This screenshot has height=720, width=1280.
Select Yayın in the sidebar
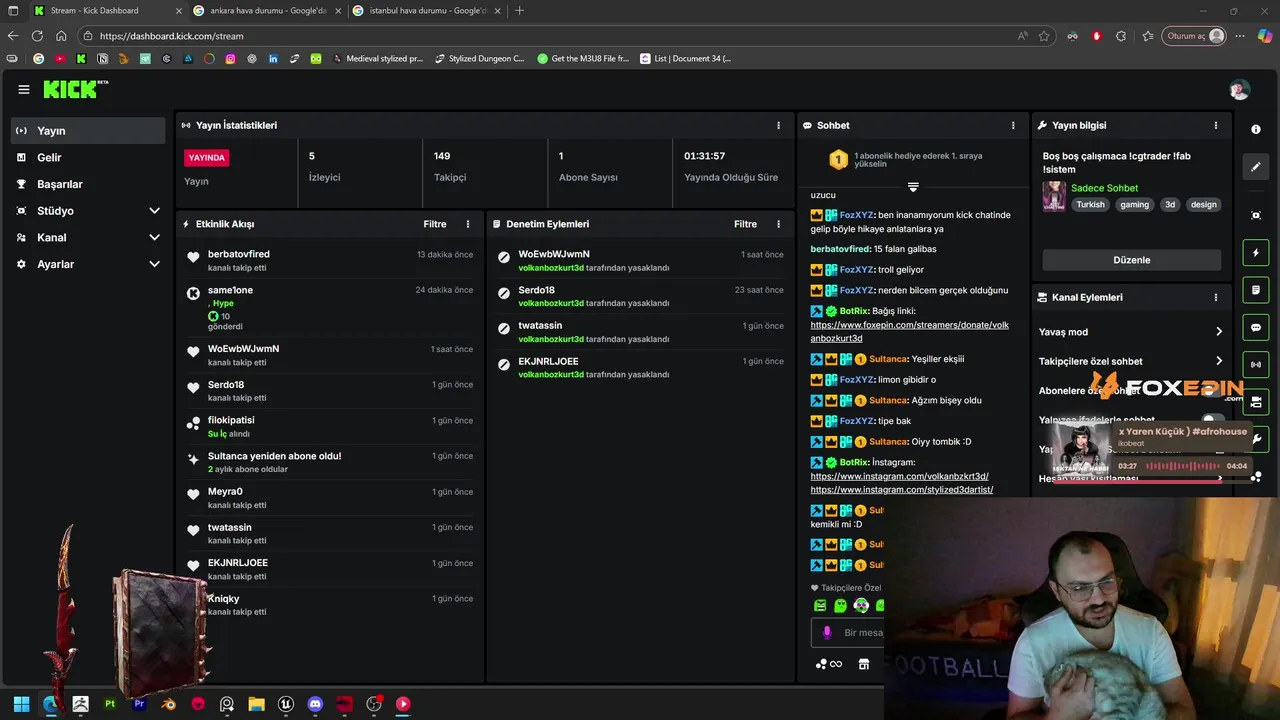[x=88, y=131]
